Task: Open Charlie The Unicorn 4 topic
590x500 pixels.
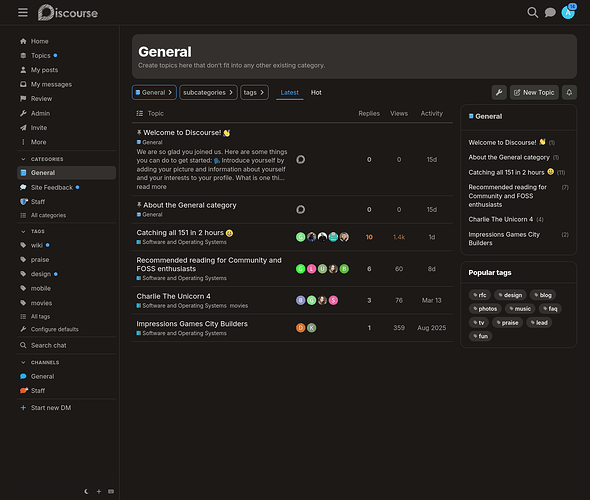Action: (173, 296)
